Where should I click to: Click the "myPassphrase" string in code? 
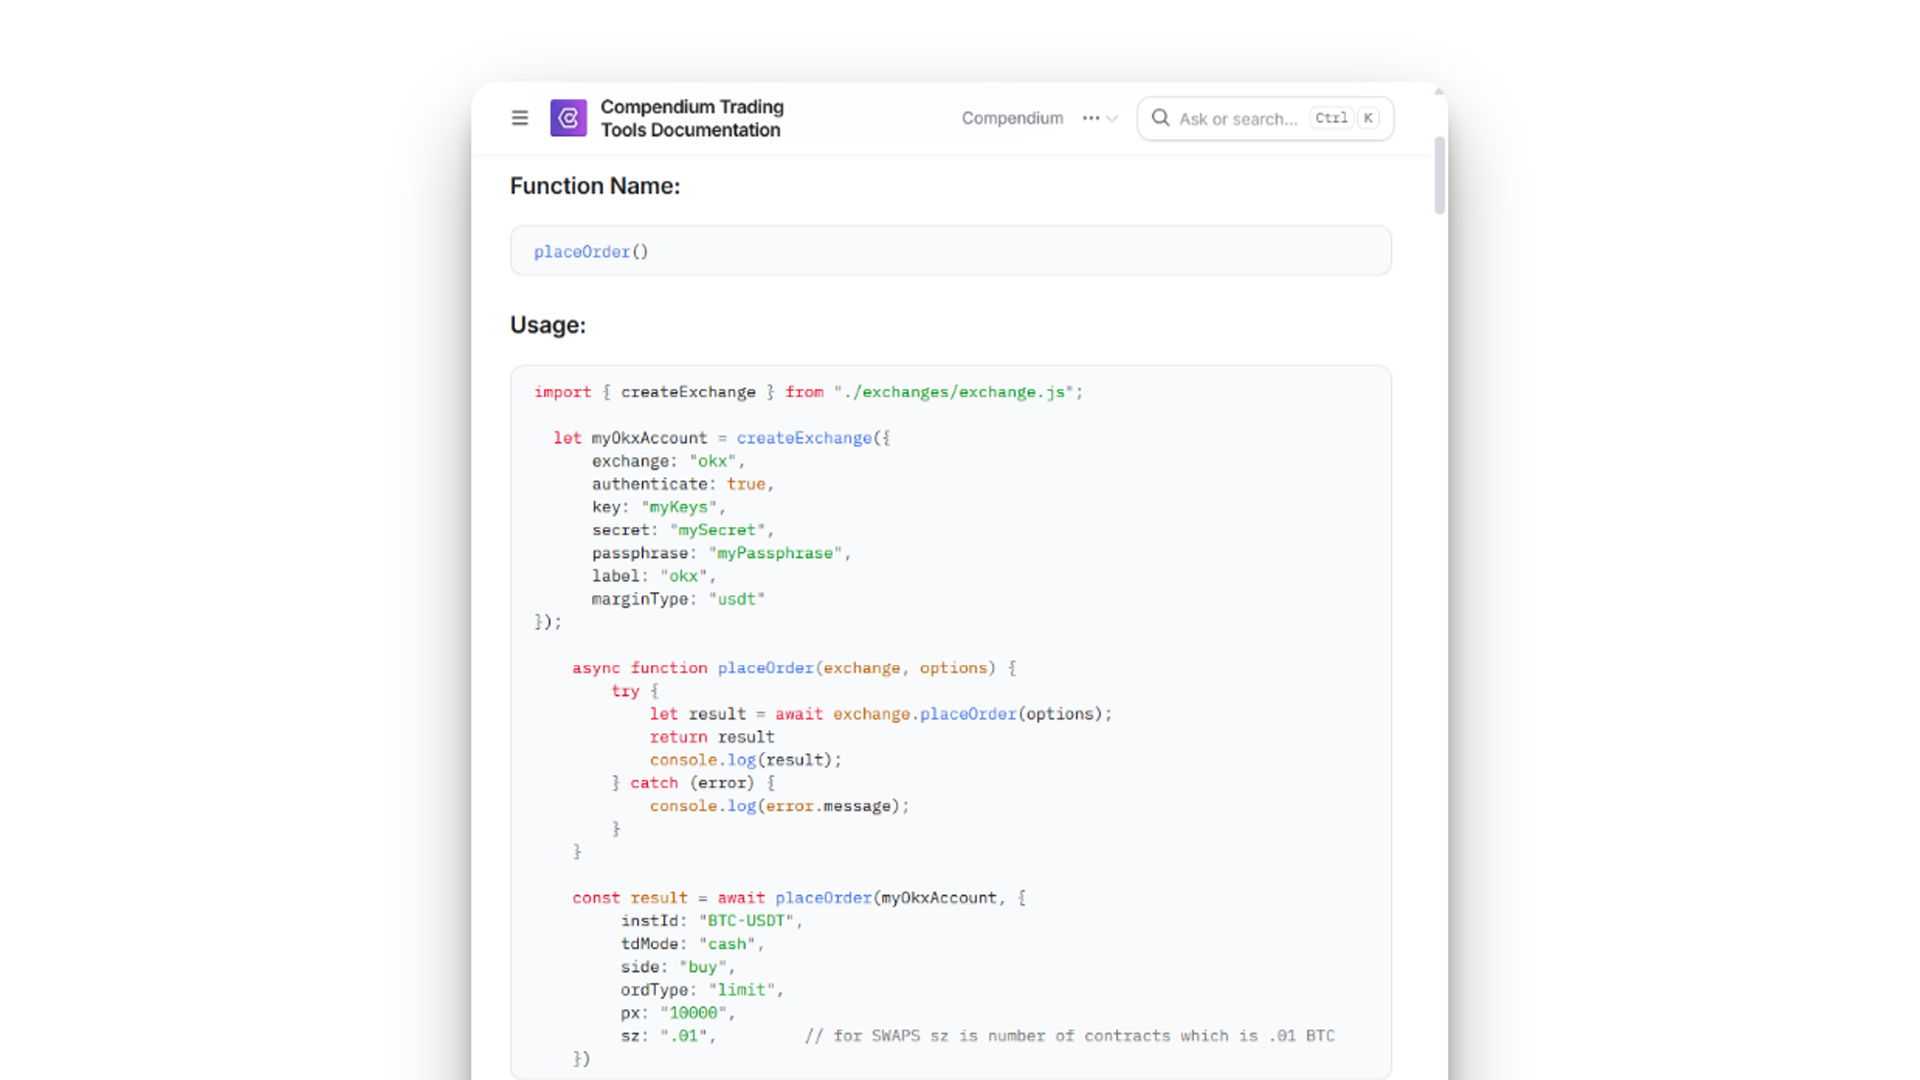point(775,553)
